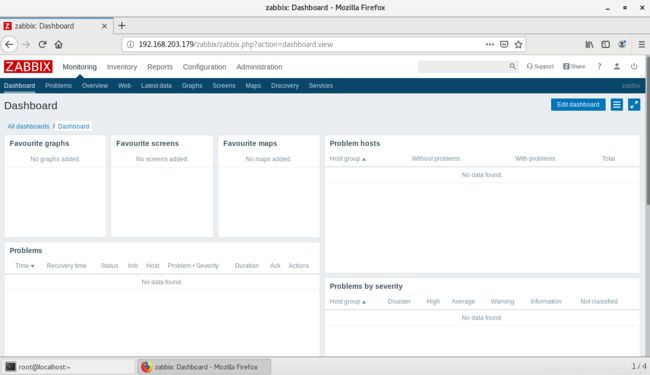
Task: Switch to the Overview submenu
Action: coord(95,85)
